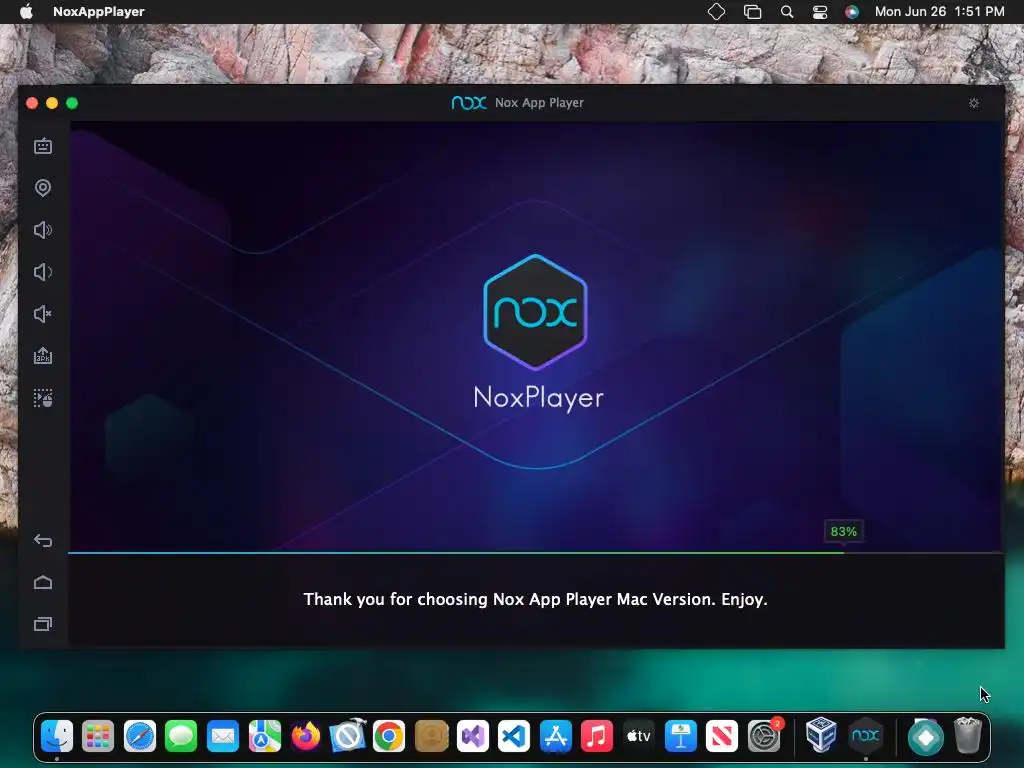Open VirtualBox from the Dock
This screenshot has width=1024, height=768.
821,735
